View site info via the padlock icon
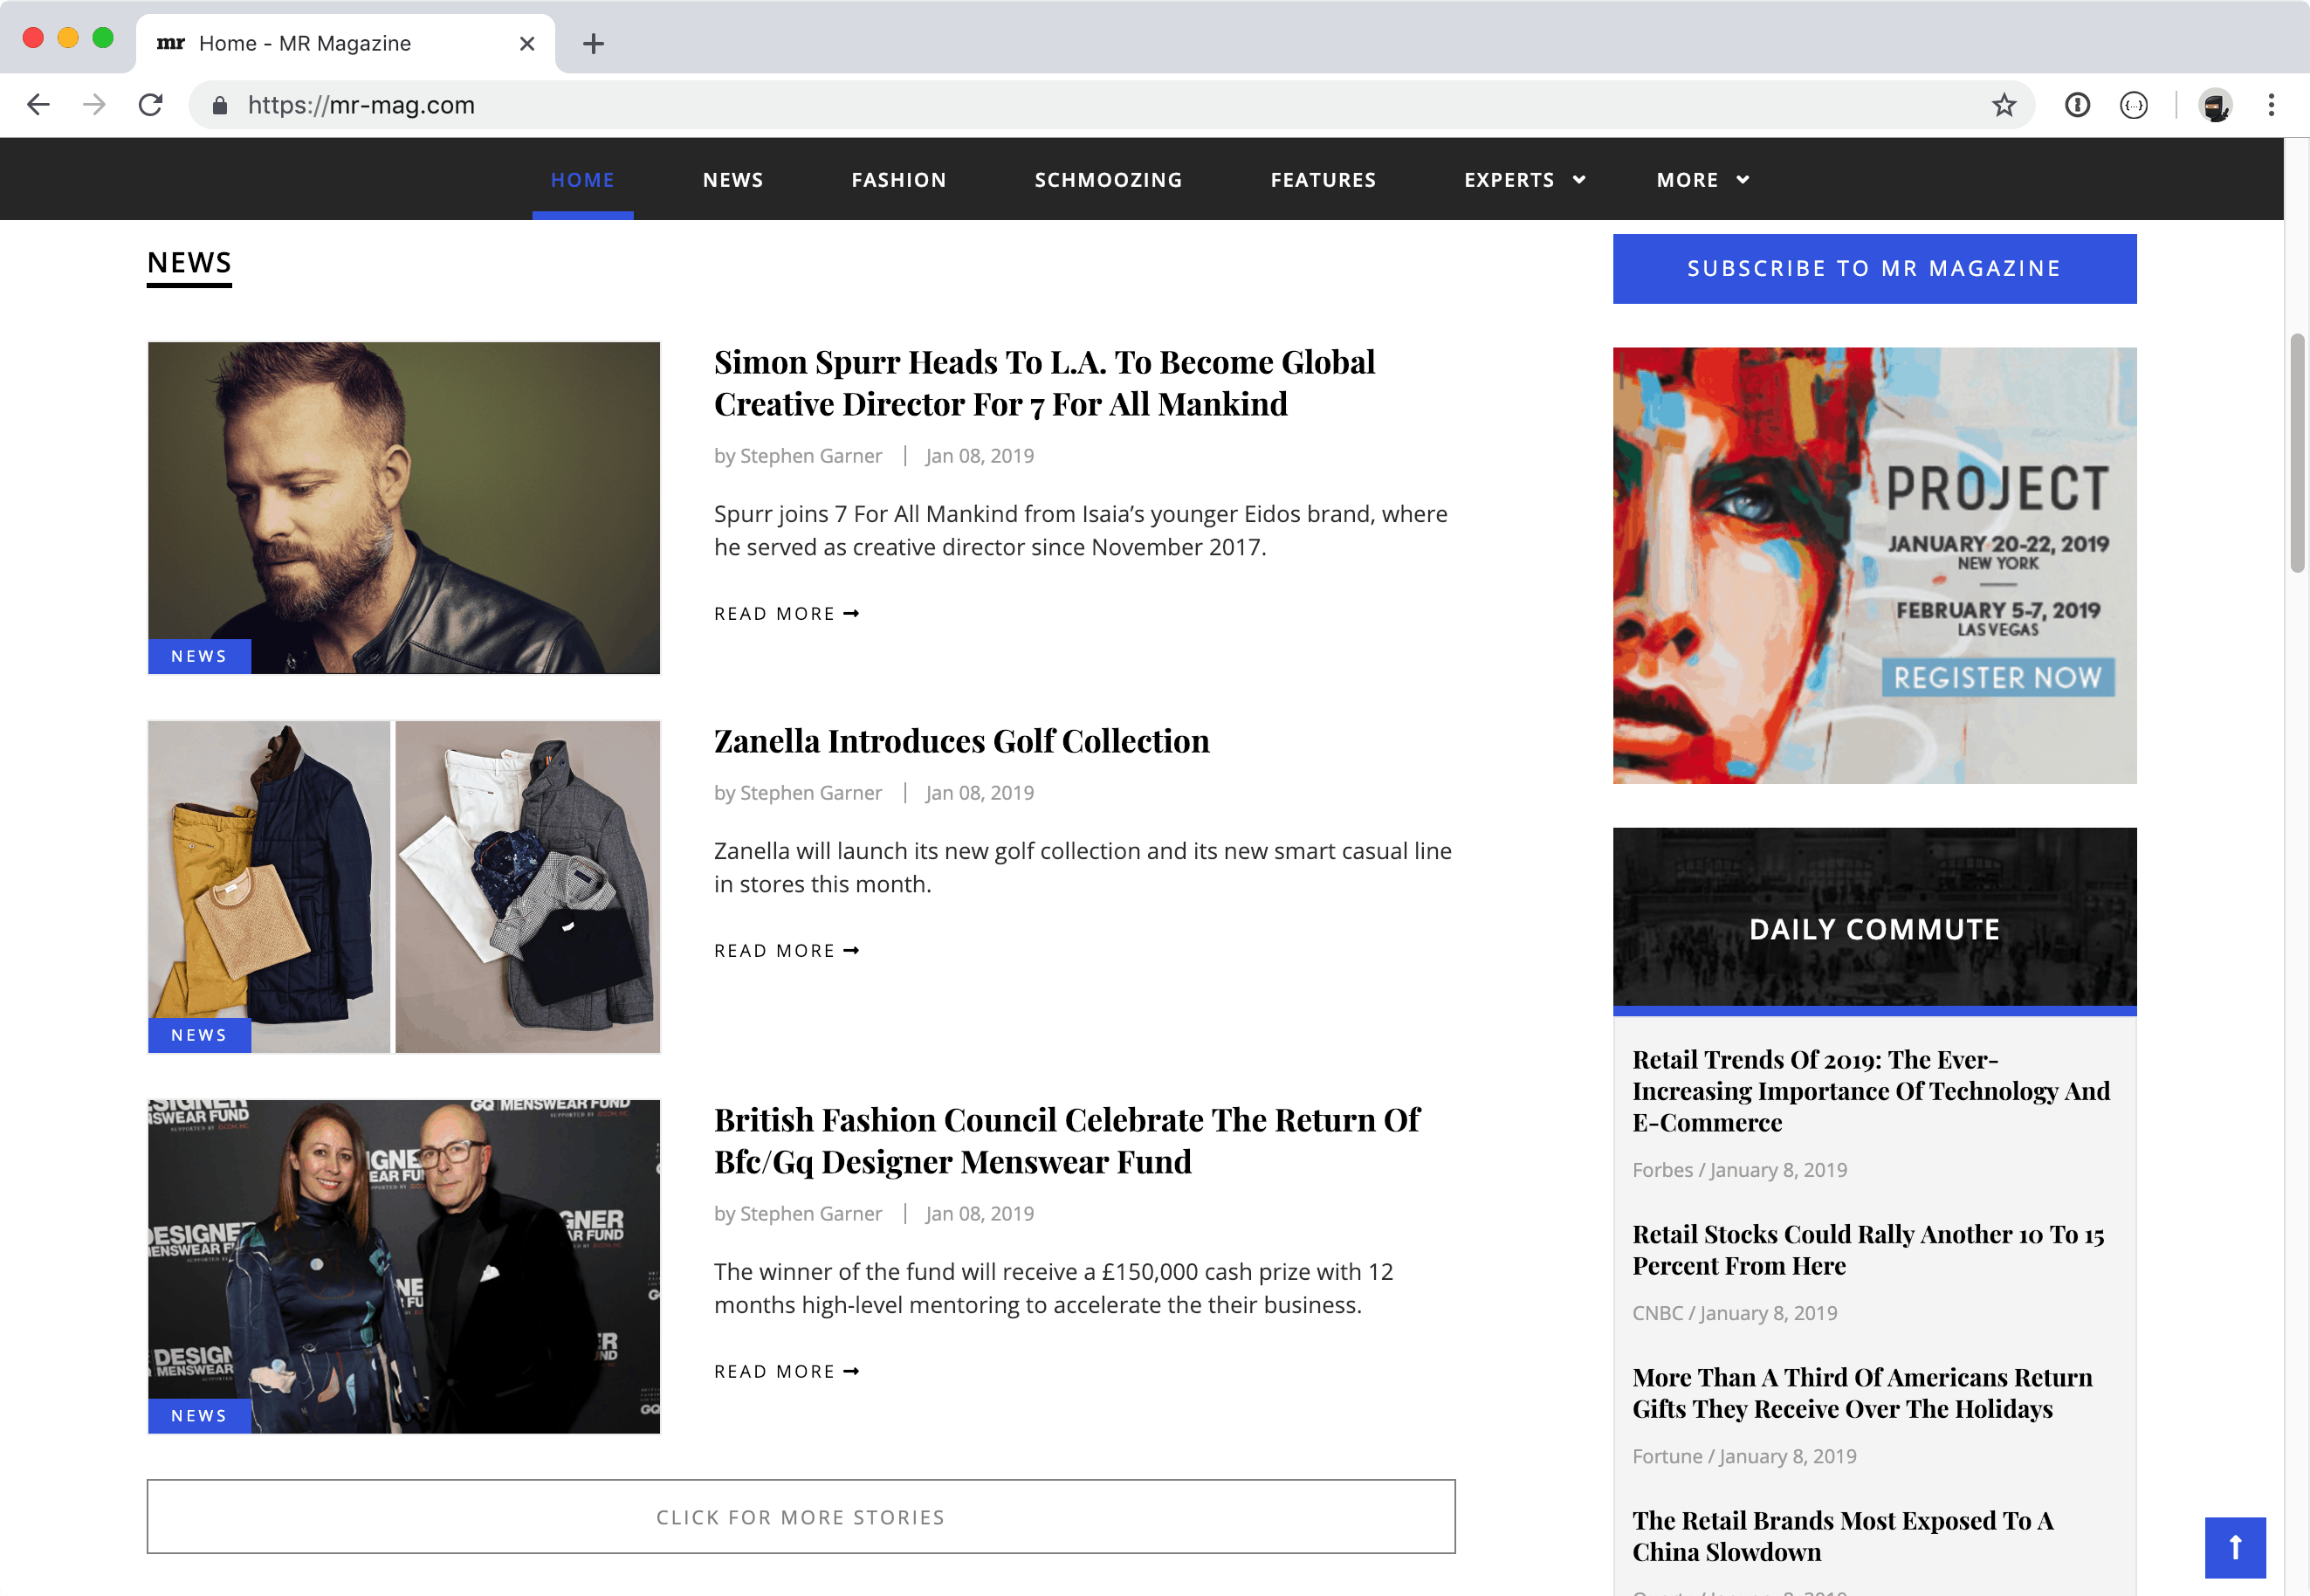 [x=220, y=106]
